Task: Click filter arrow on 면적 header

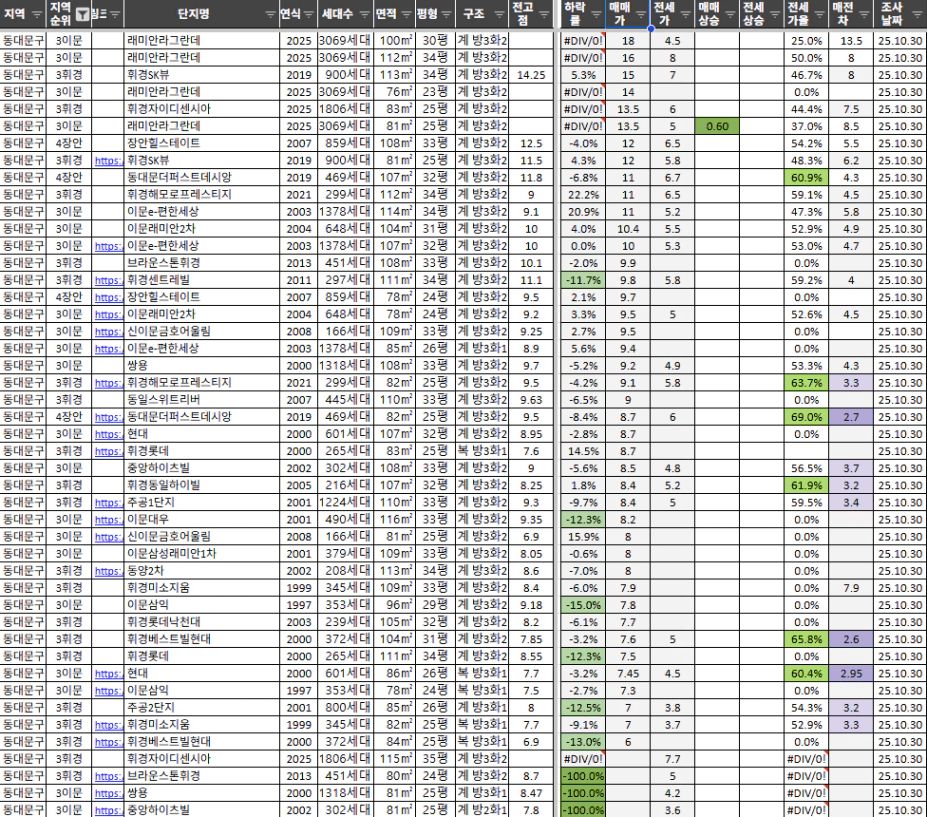Action: [x=405, y=16]
